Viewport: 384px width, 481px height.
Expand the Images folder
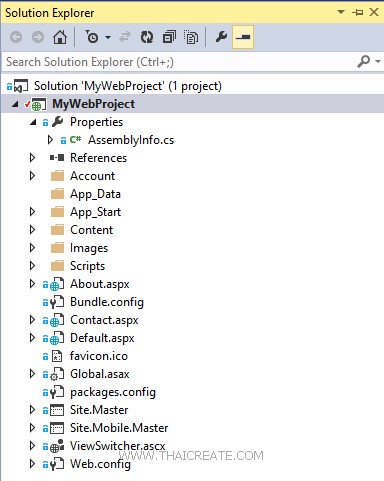32,248
